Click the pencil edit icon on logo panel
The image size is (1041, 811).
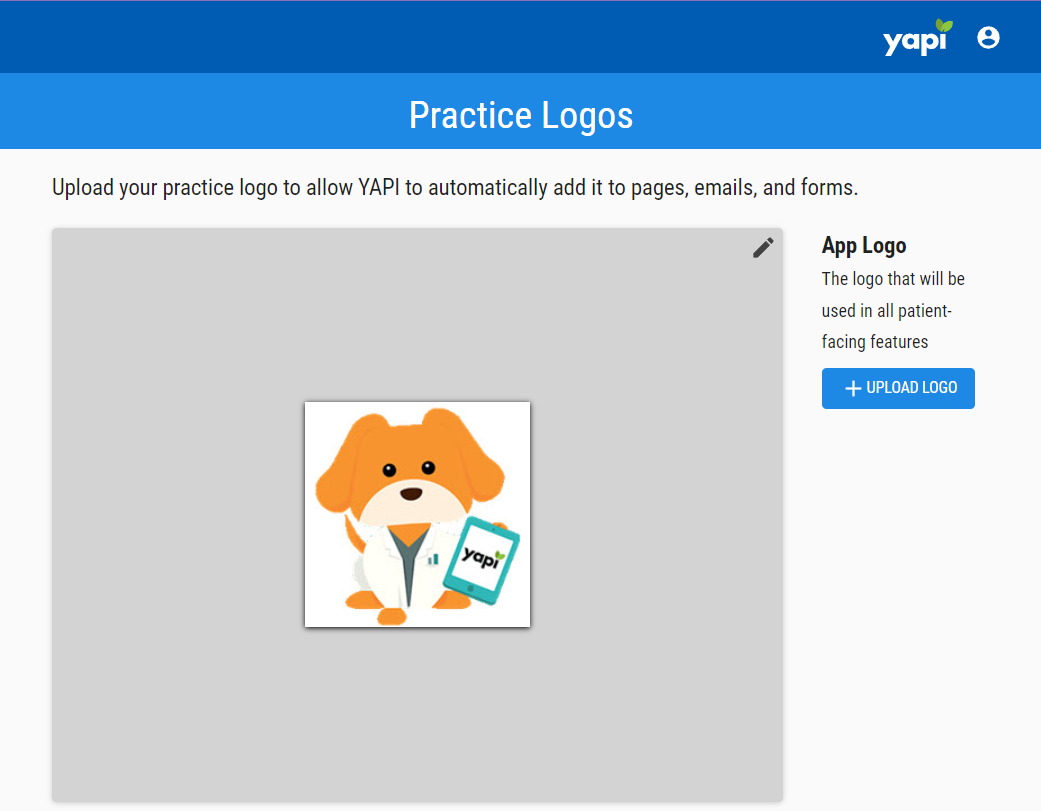pyautogui.click(x=763, y=248)
